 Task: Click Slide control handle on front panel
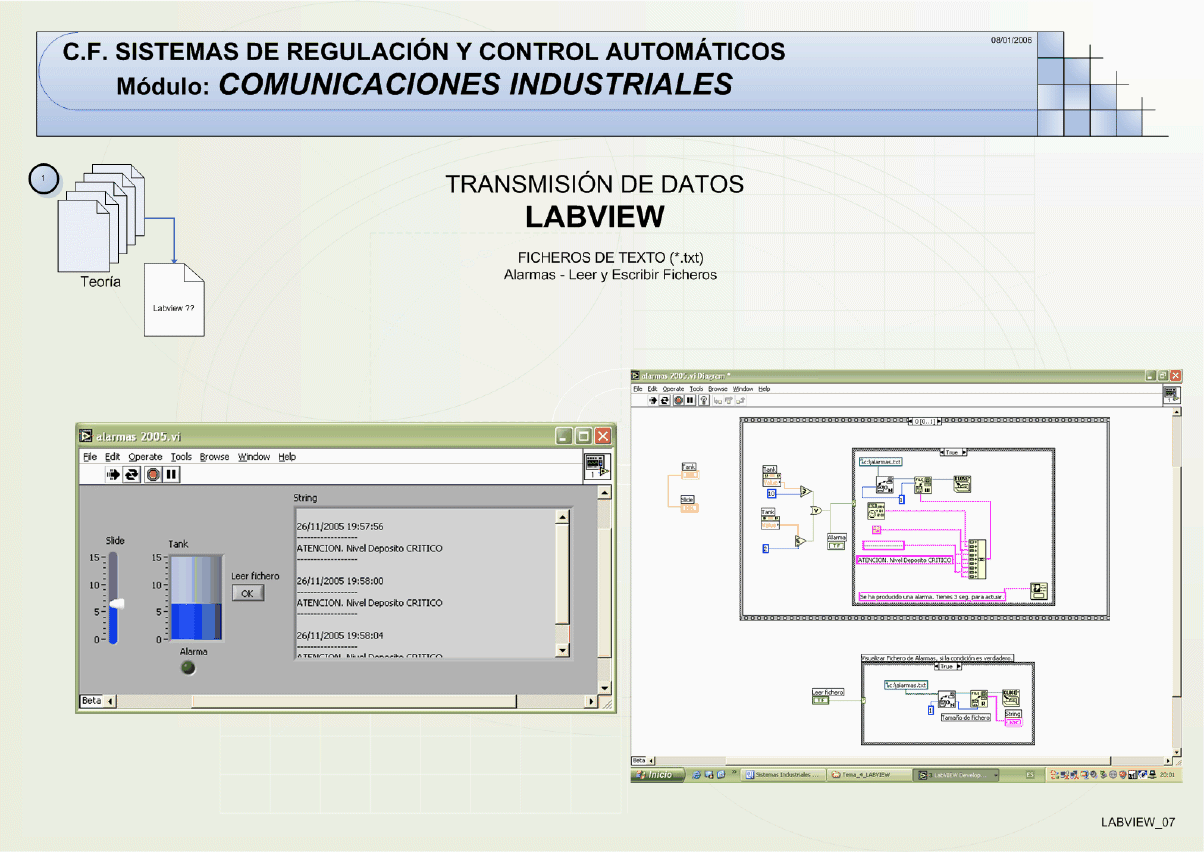click(x=117, y=604)
